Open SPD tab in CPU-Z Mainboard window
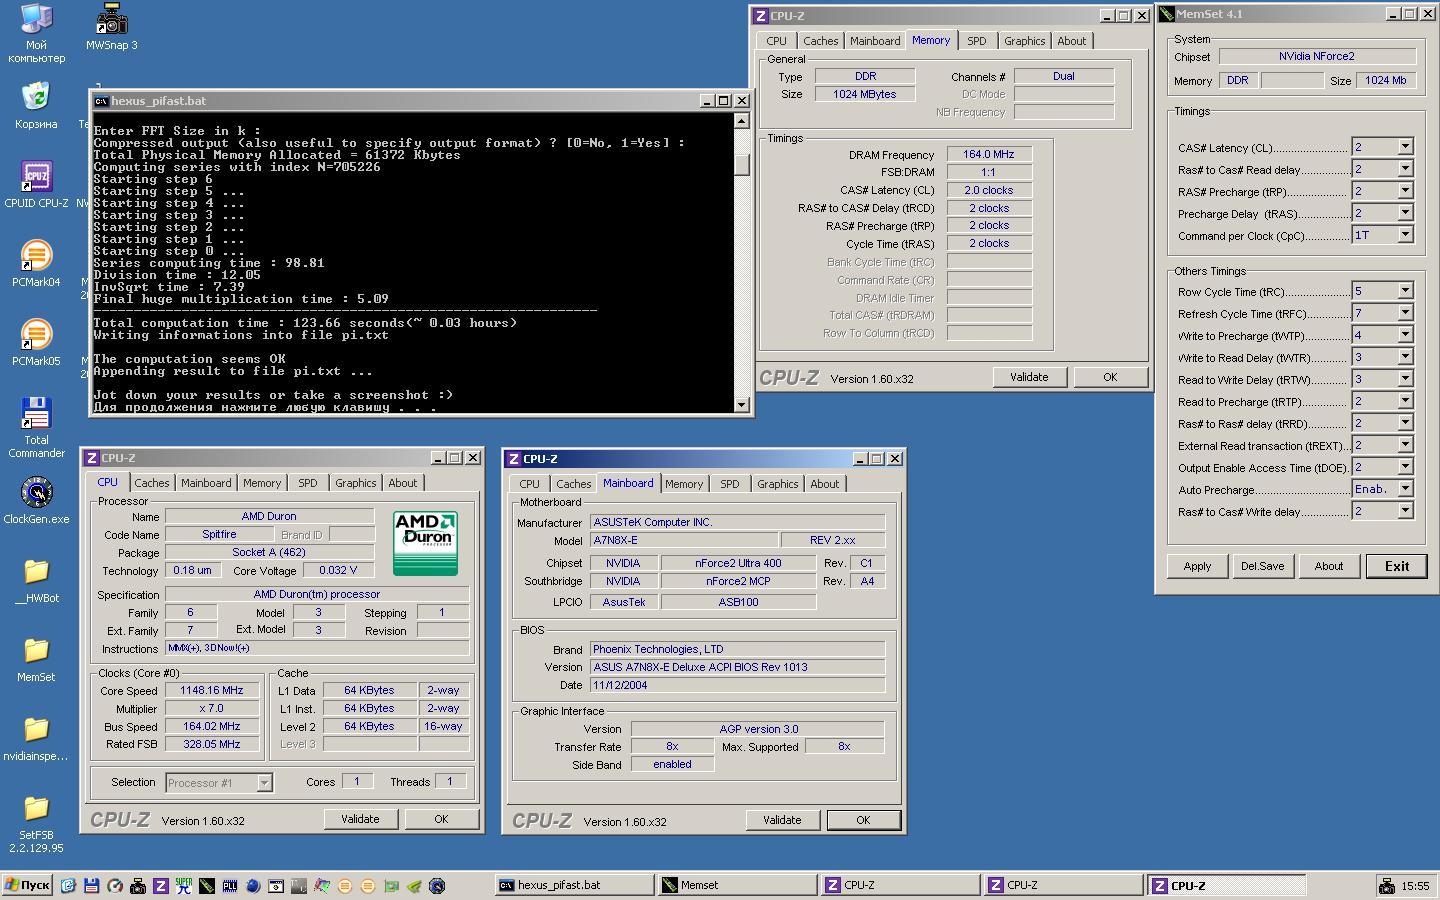This screenshot has width=1440, height=900. [x=729, y=484]
